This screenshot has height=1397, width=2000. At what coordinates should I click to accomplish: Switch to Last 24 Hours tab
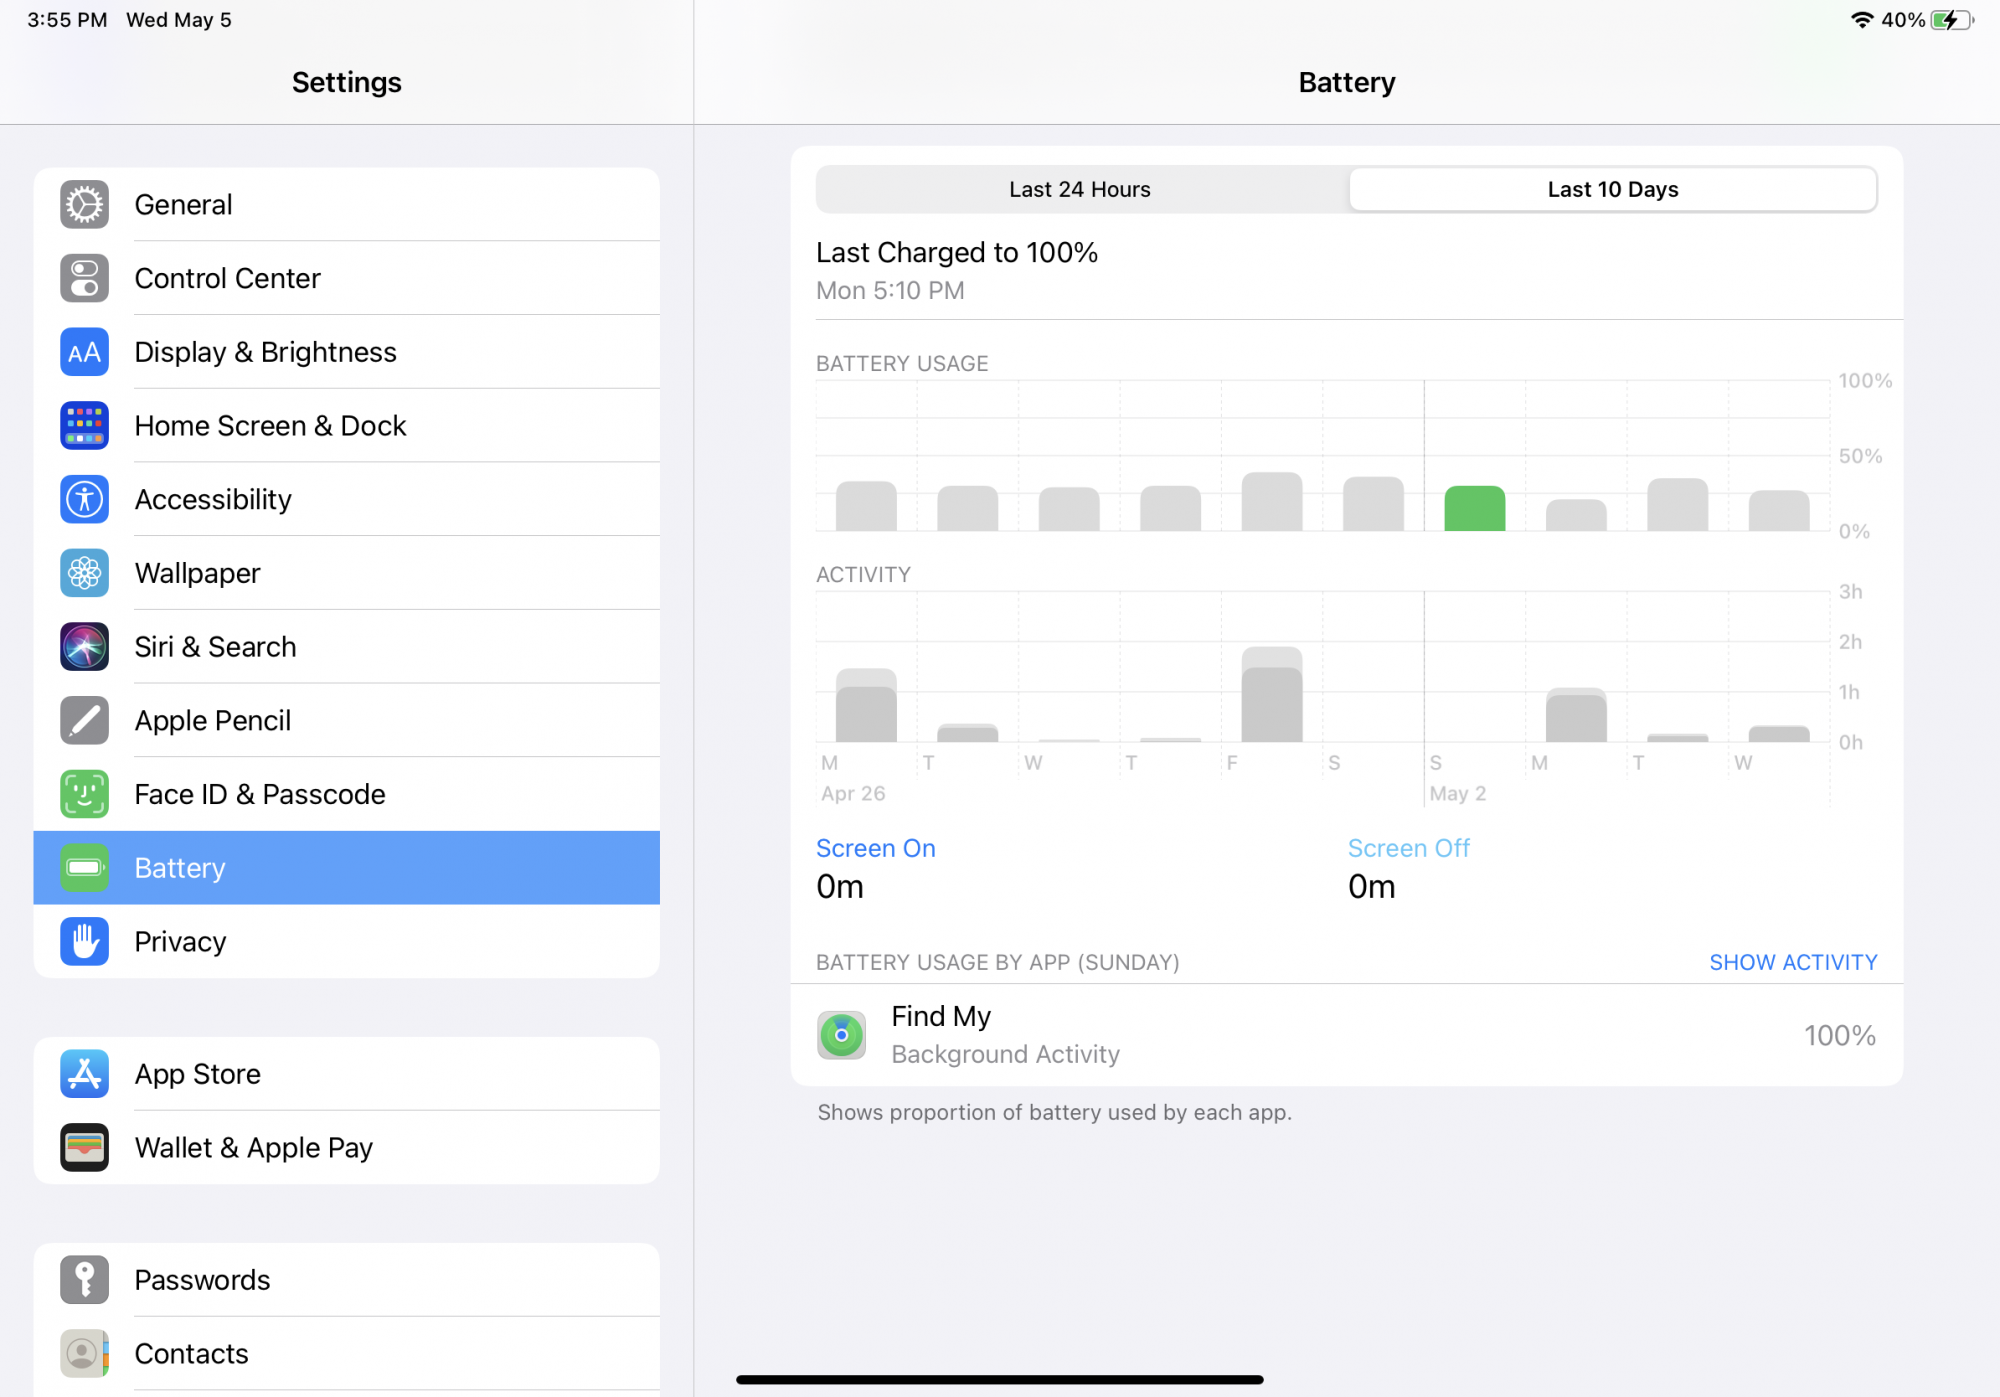[1080, 190]
